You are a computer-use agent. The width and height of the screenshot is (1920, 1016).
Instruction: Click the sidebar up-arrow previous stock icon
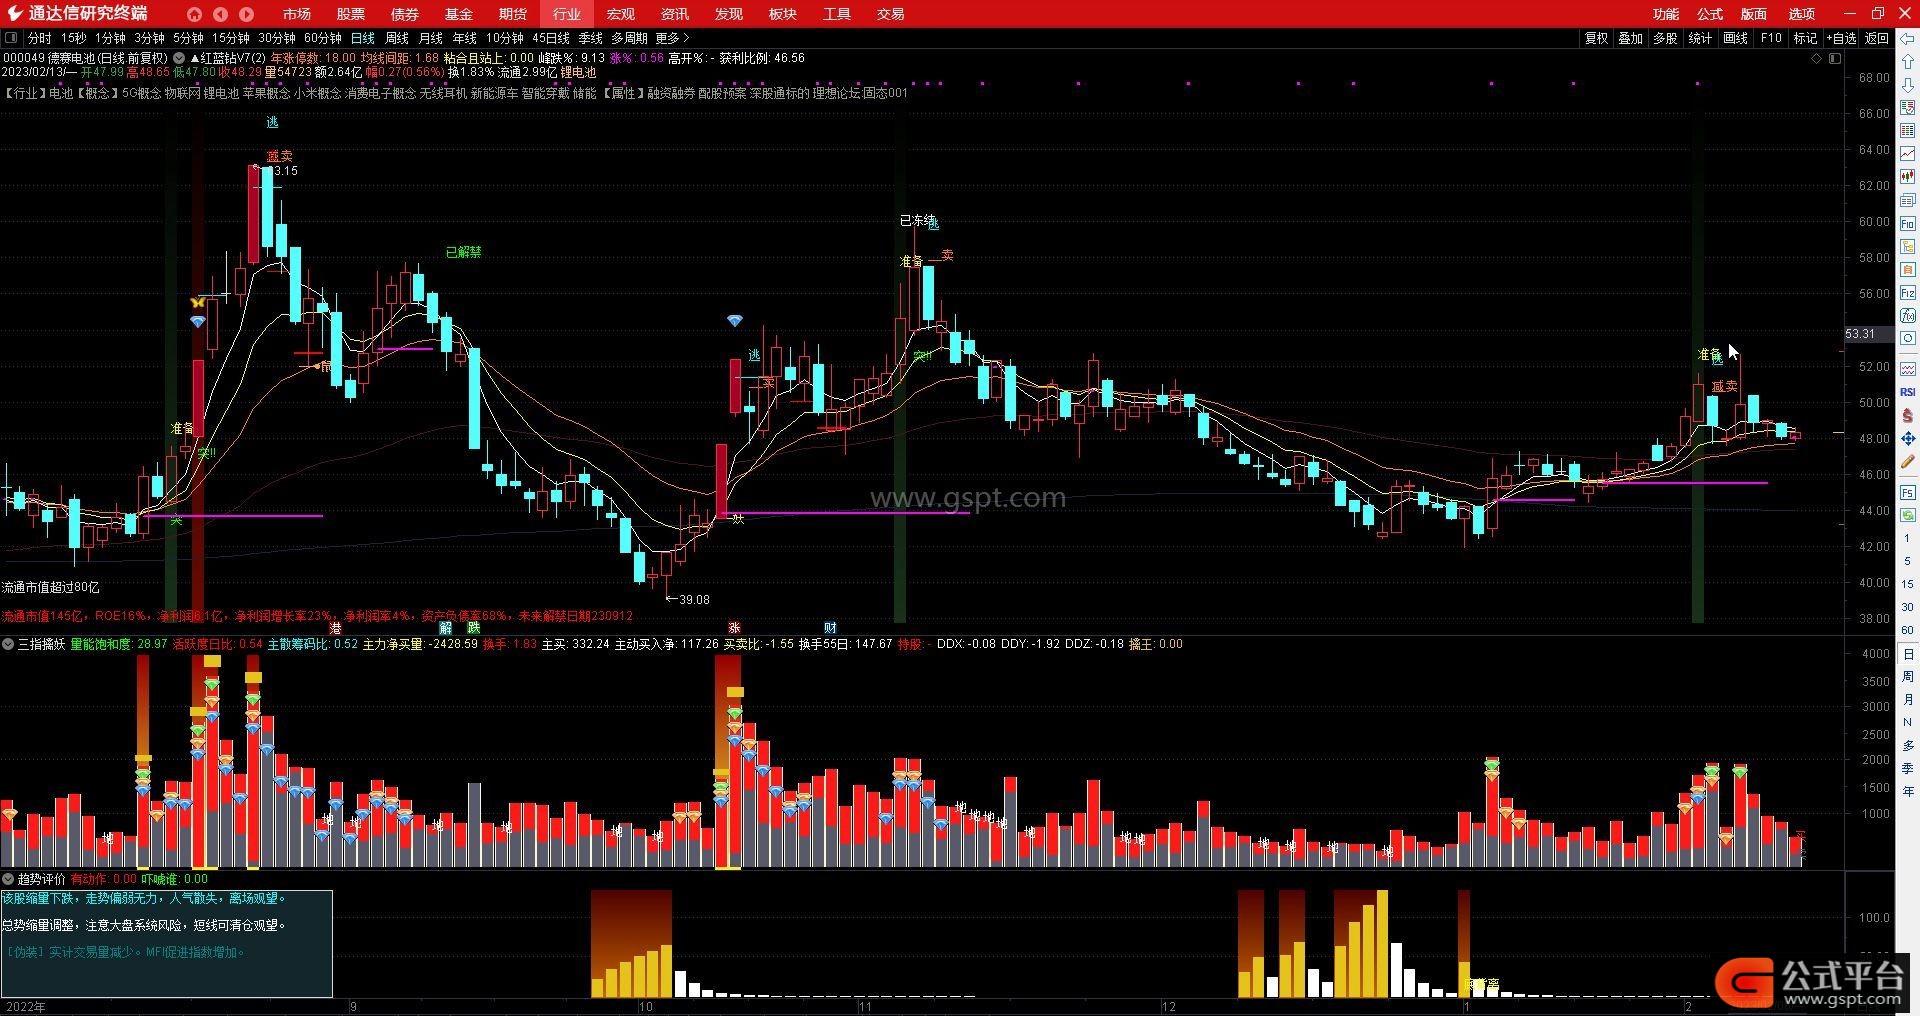1908,62
